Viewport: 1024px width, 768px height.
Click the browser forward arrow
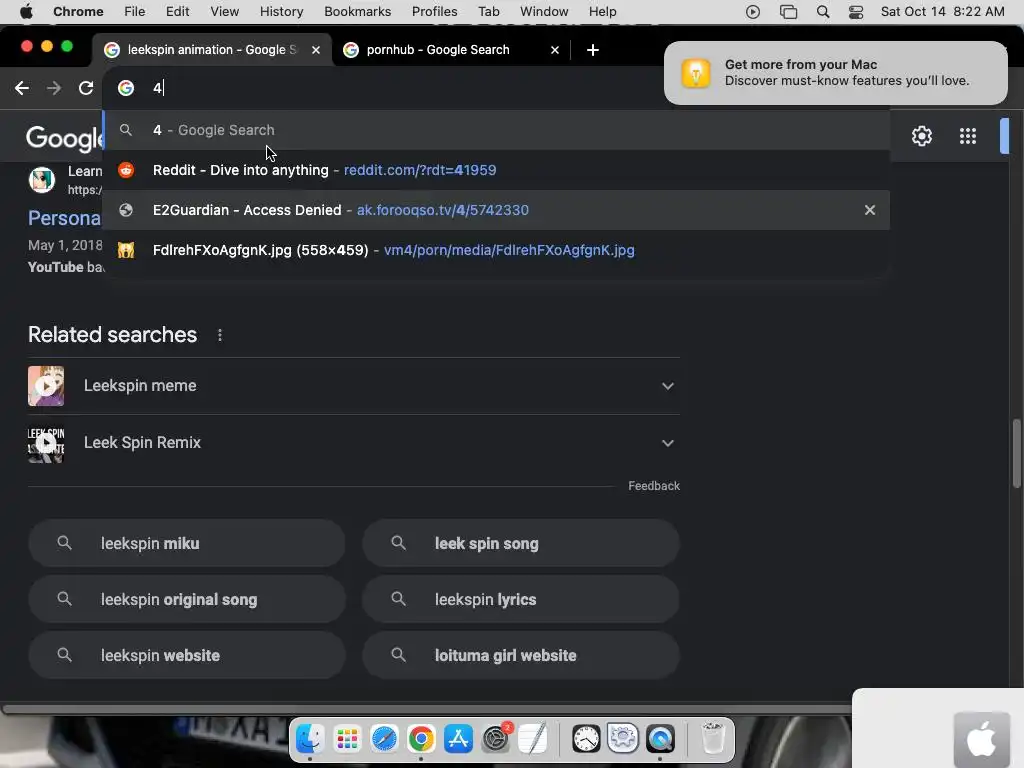click(x=54, y=88)
